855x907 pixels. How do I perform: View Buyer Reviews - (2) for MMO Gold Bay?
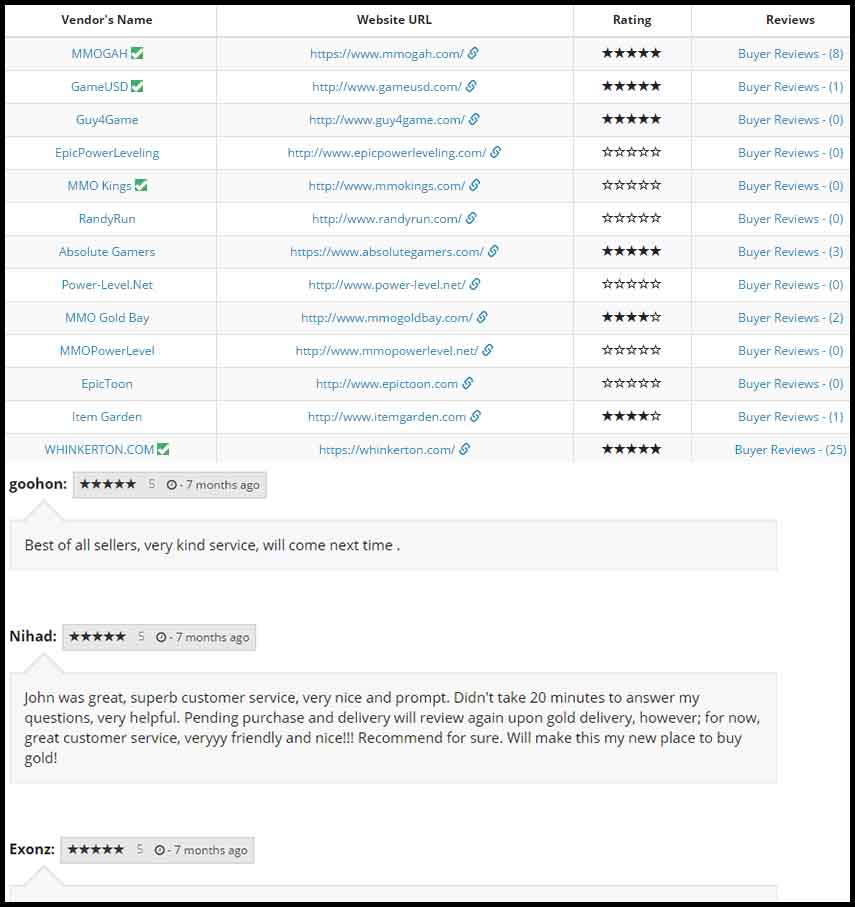(x=790, y=317)
